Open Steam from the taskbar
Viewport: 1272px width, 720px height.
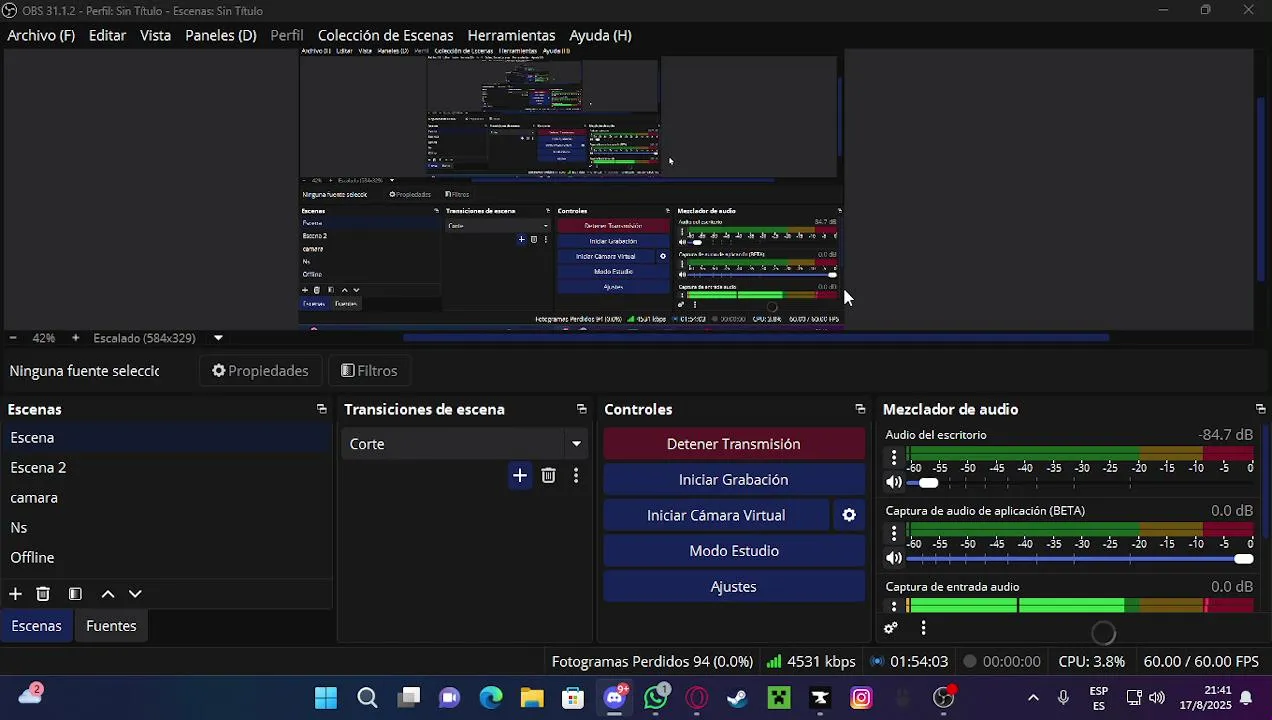[737, 698]
